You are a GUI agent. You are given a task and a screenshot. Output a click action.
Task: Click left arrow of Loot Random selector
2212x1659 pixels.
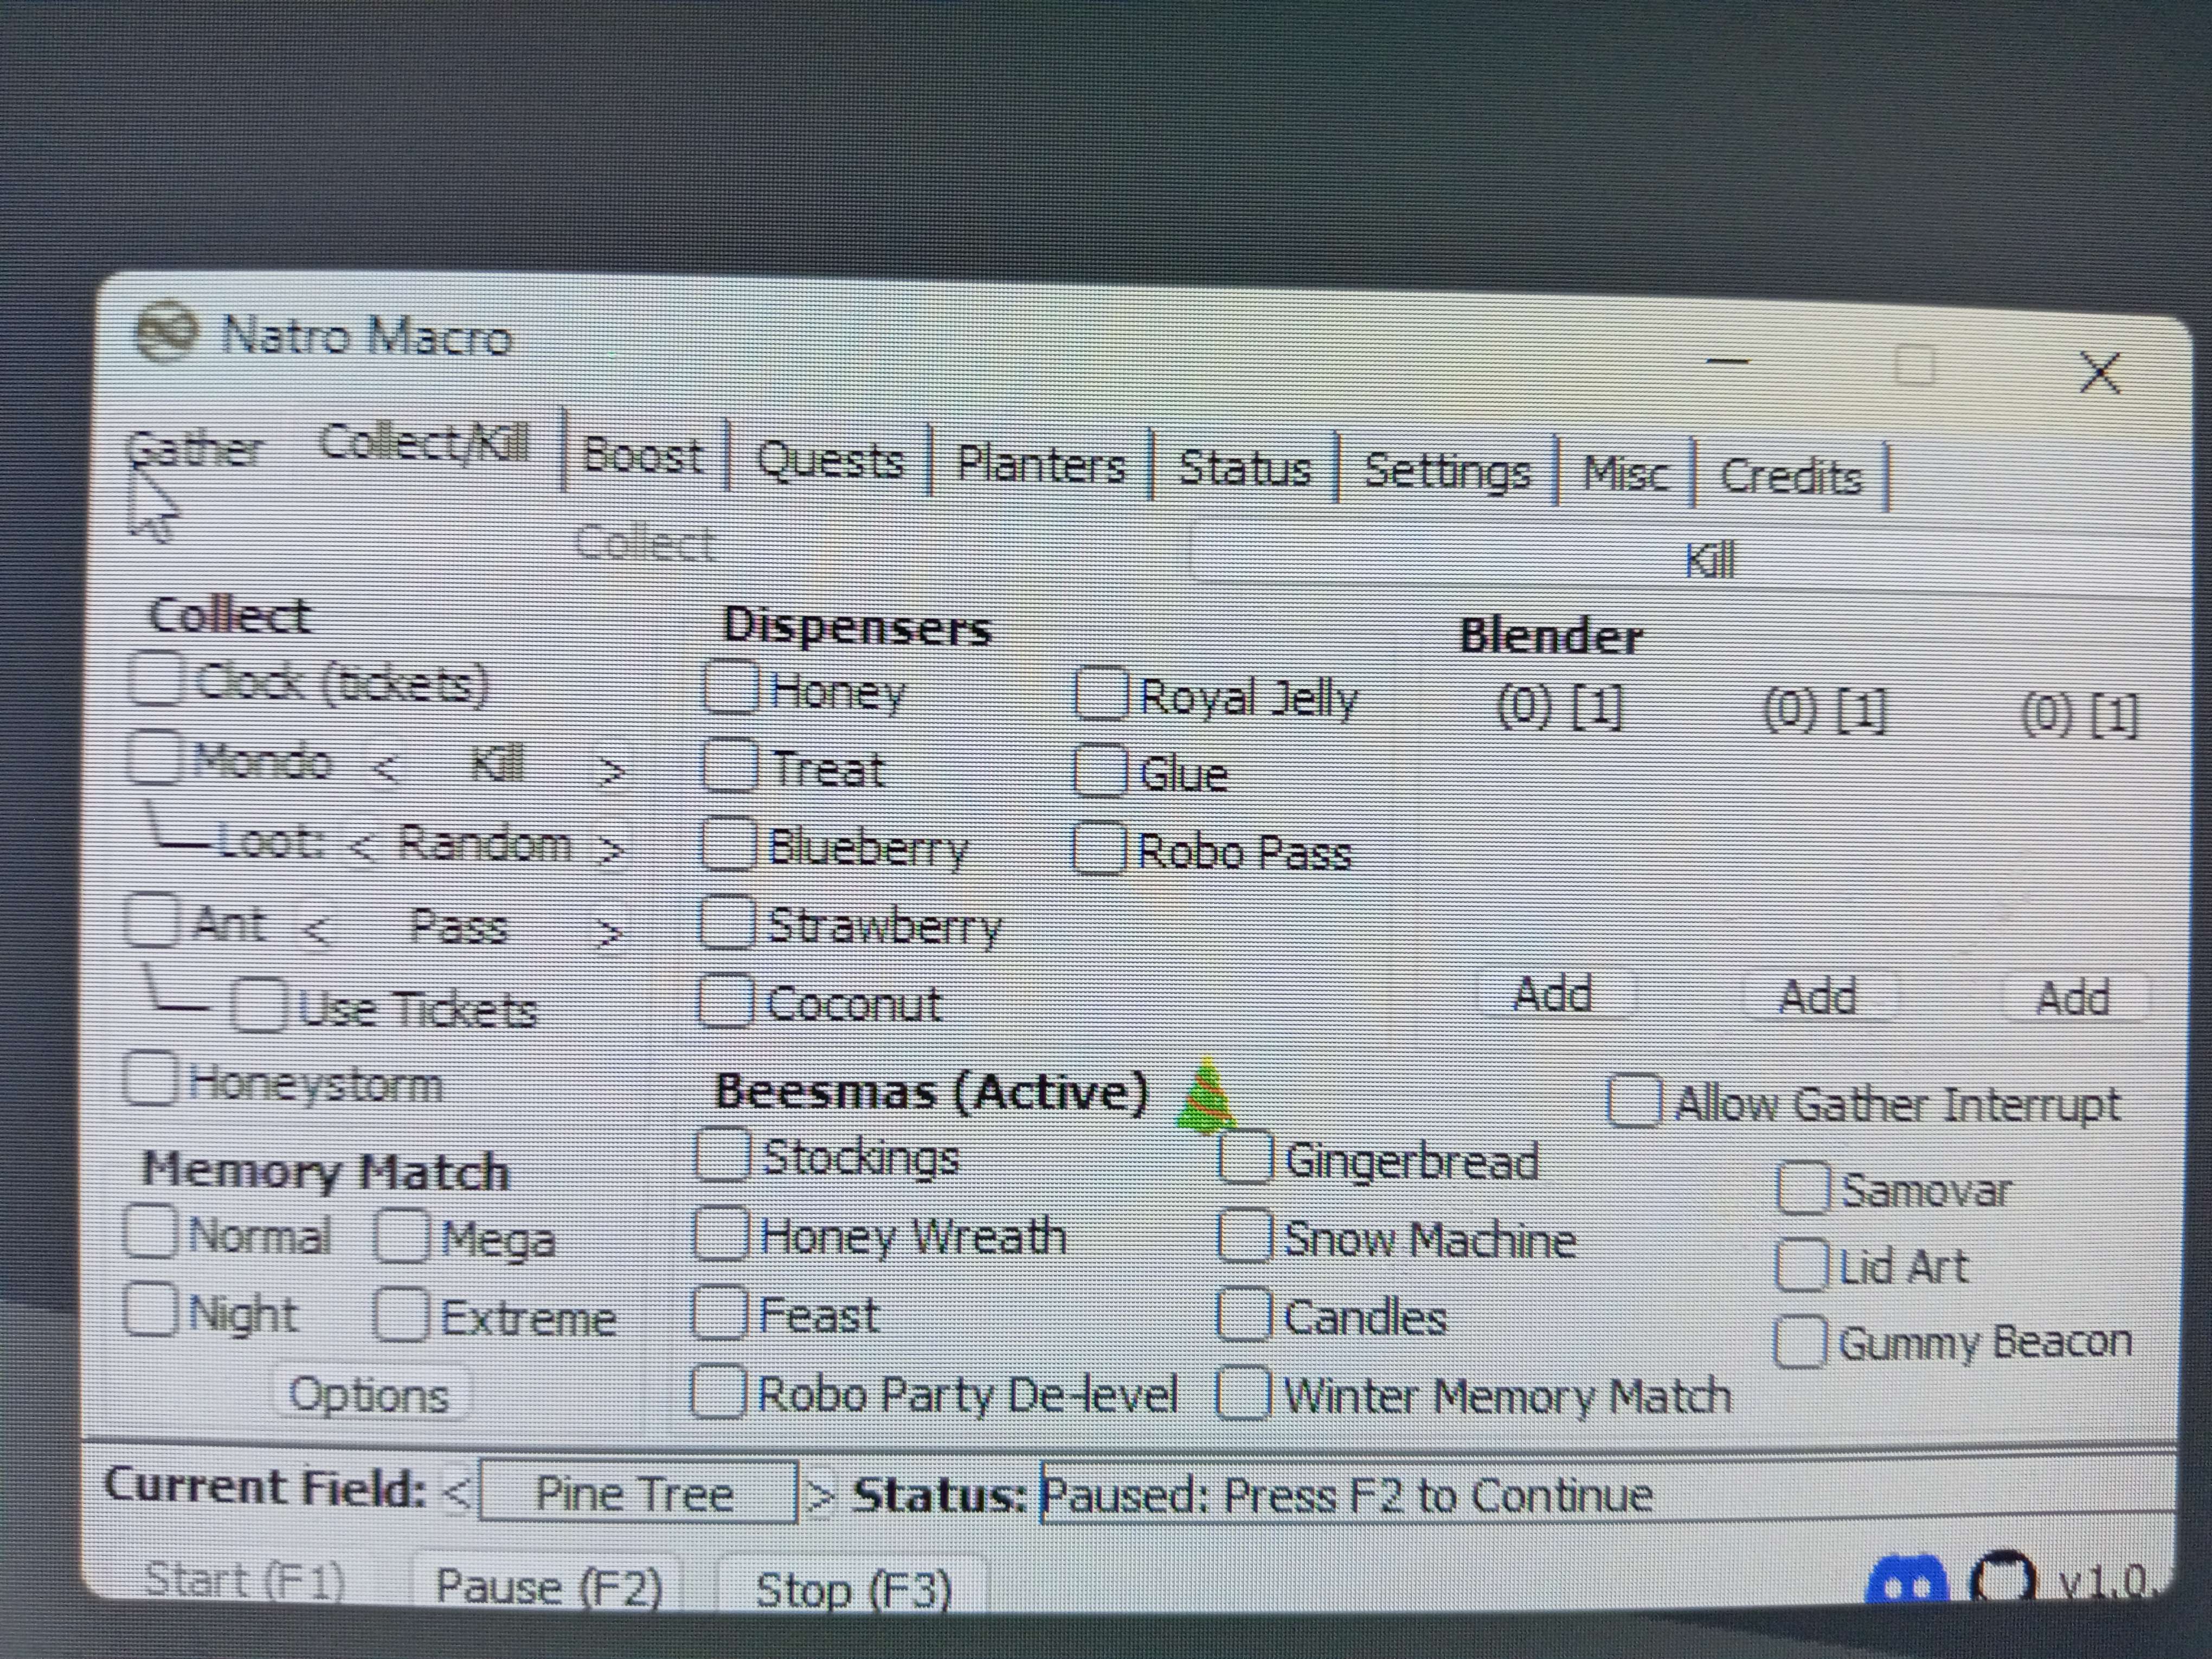[x=362, y=848]
